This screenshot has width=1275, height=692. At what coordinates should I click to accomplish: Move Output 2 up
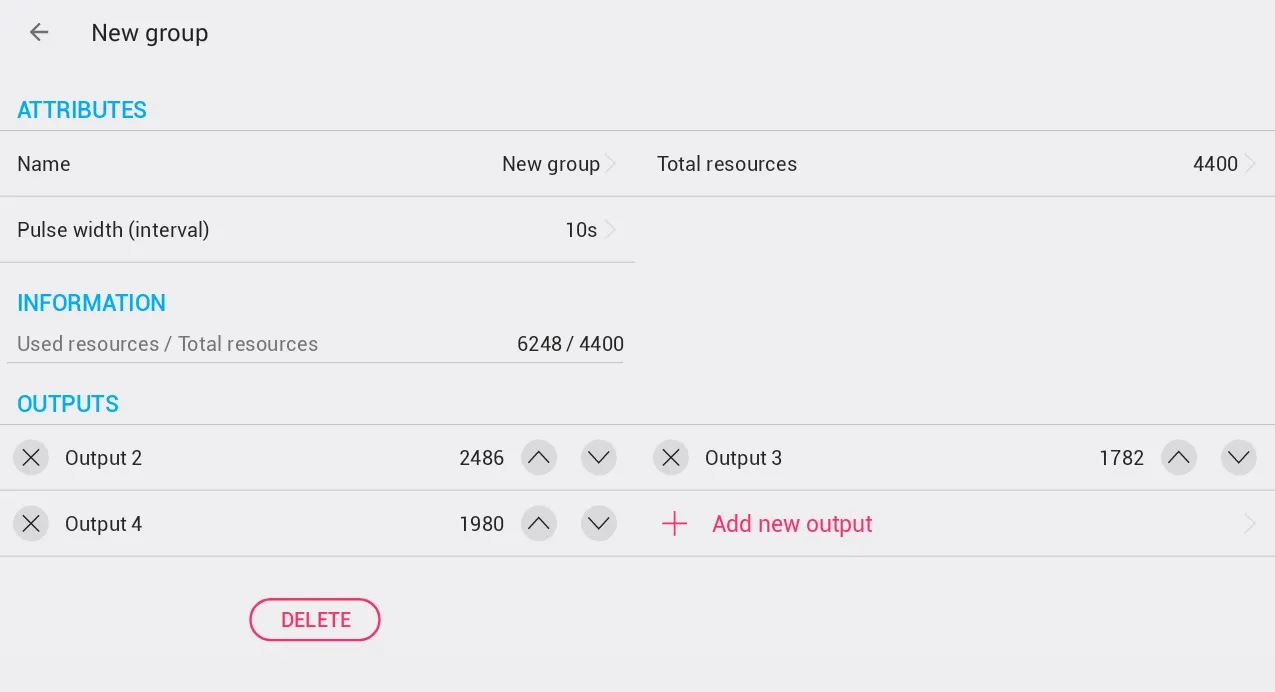pyautogui.click(x=539, y=458)
